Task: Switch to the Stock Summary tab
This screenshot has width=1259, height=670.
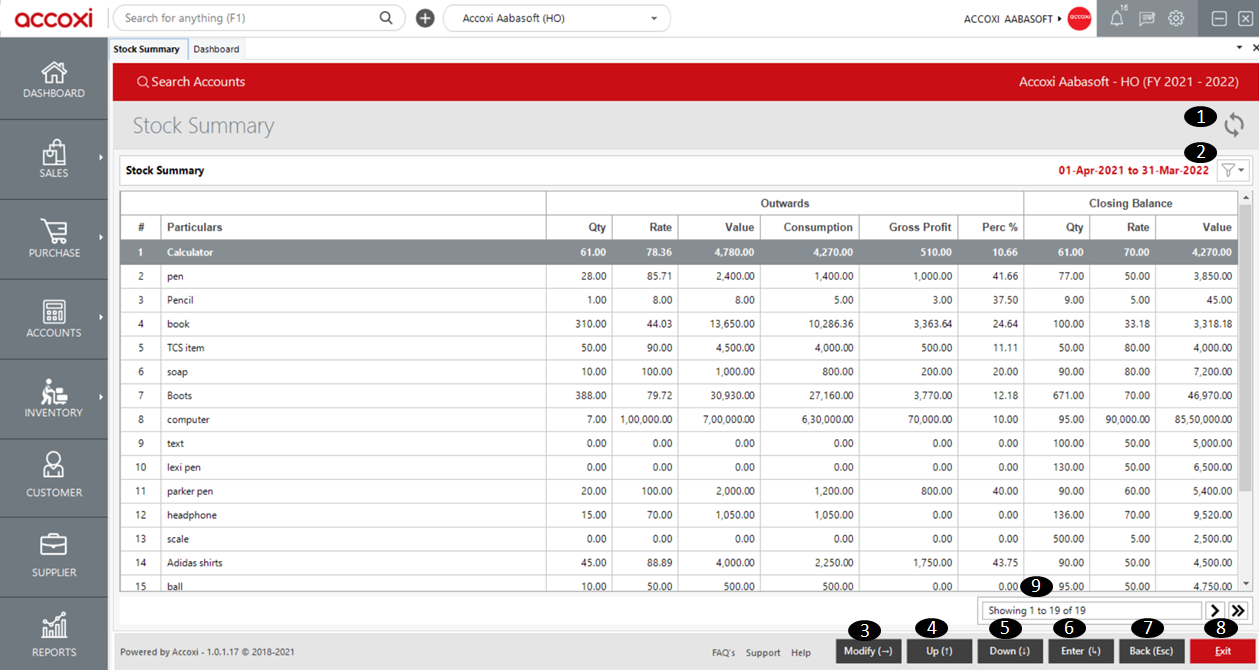Action: point(147,49)
